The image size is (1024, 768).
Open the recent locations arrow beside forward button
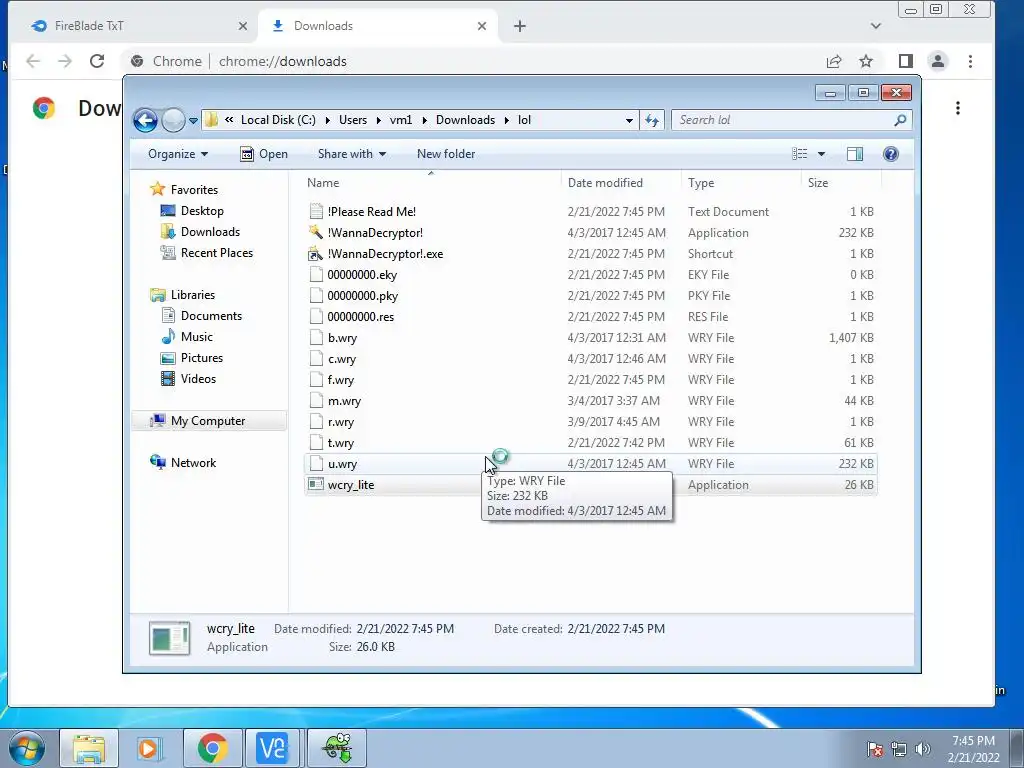click(193, 121)
